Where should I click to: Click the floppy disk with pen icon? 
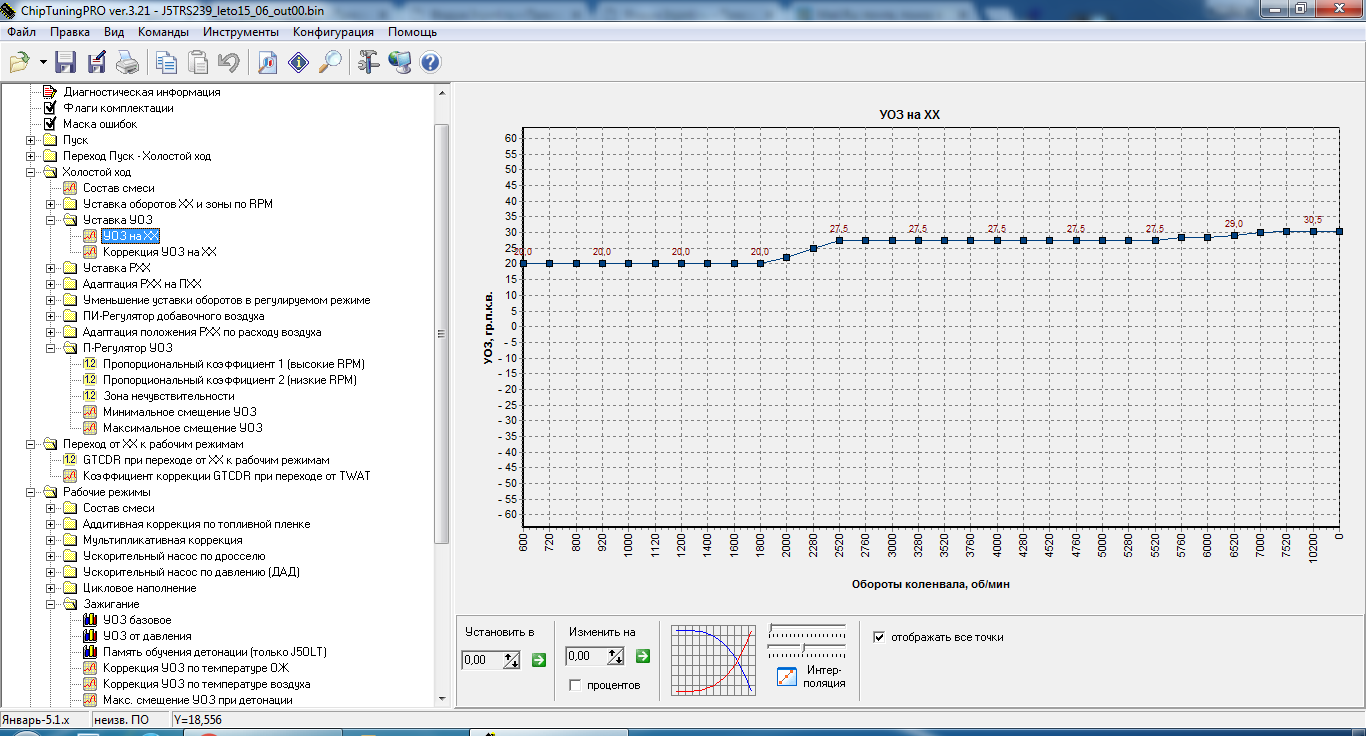tap(97, 62)
